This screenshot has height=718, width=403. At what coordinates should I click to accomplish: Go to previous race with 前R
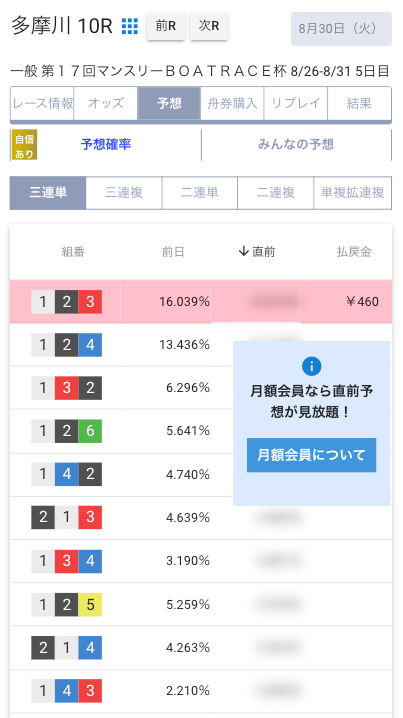click(166, 27)
